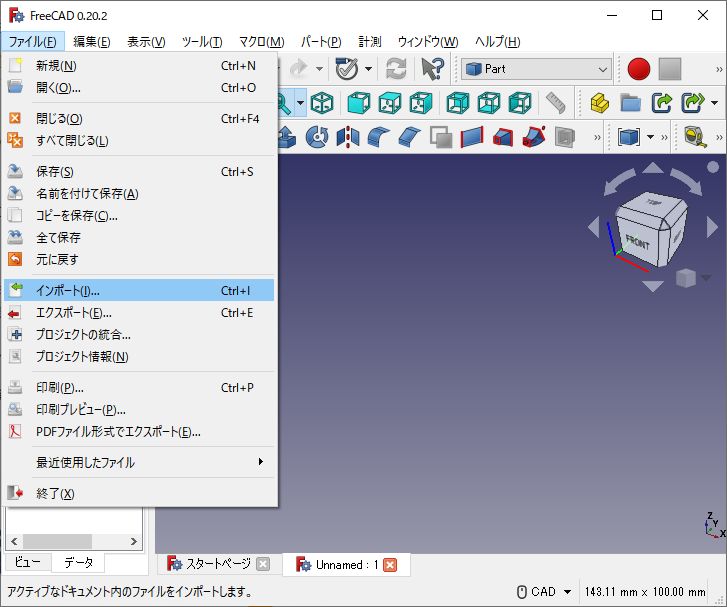Switch to the スタートページ tab
The image size is (727, 607).
pos(218,564)
